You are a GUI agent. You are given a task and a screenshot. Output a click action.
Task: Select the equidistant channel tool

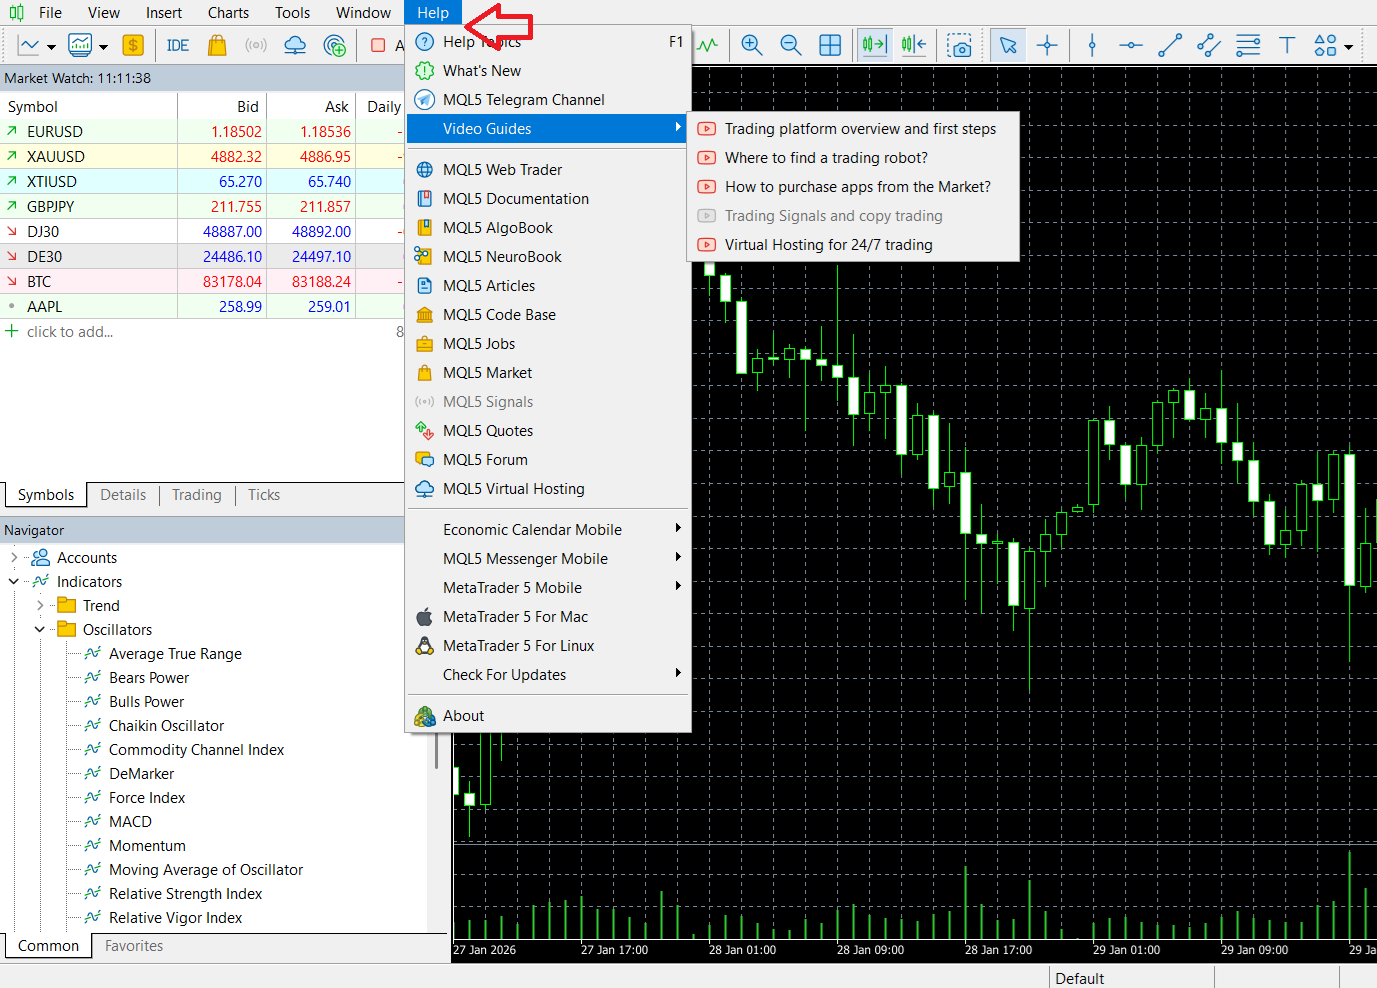point(1209,45)
